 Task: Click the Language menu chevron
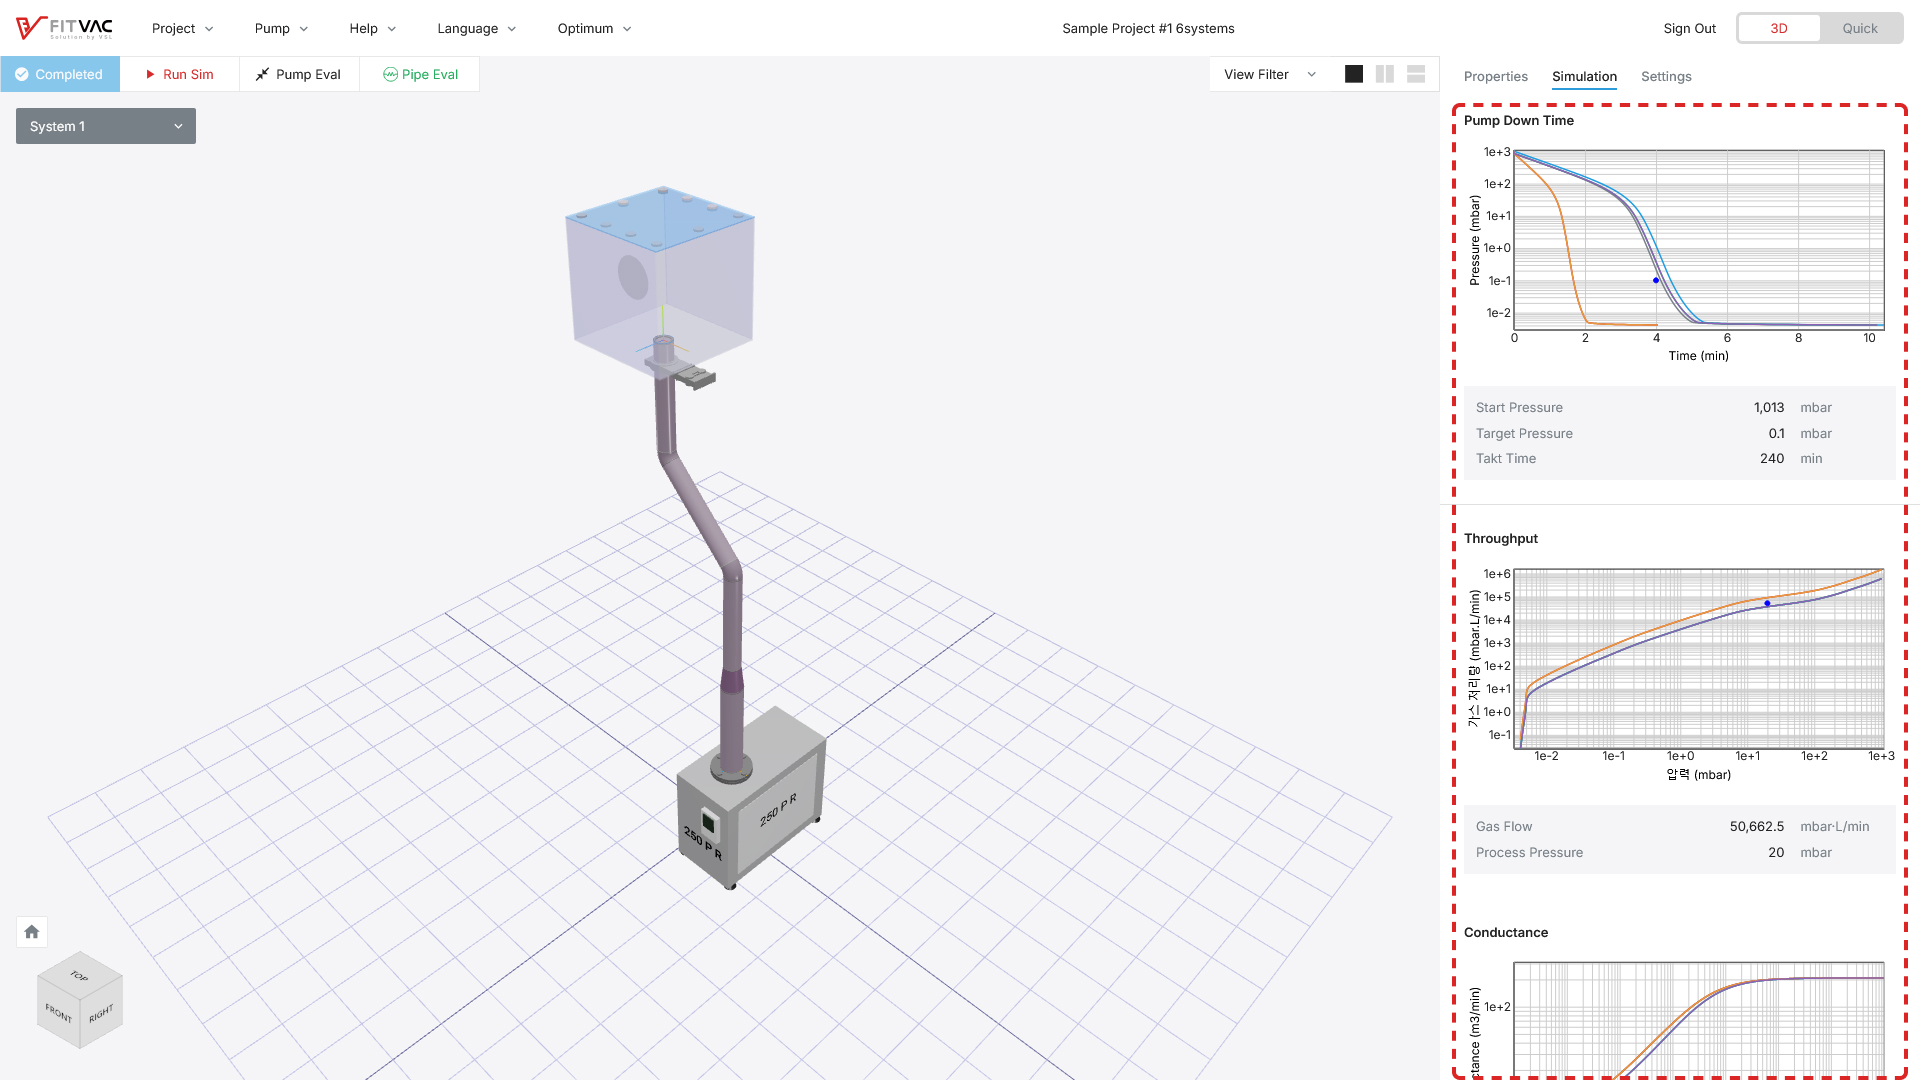(x=512, y=29)
